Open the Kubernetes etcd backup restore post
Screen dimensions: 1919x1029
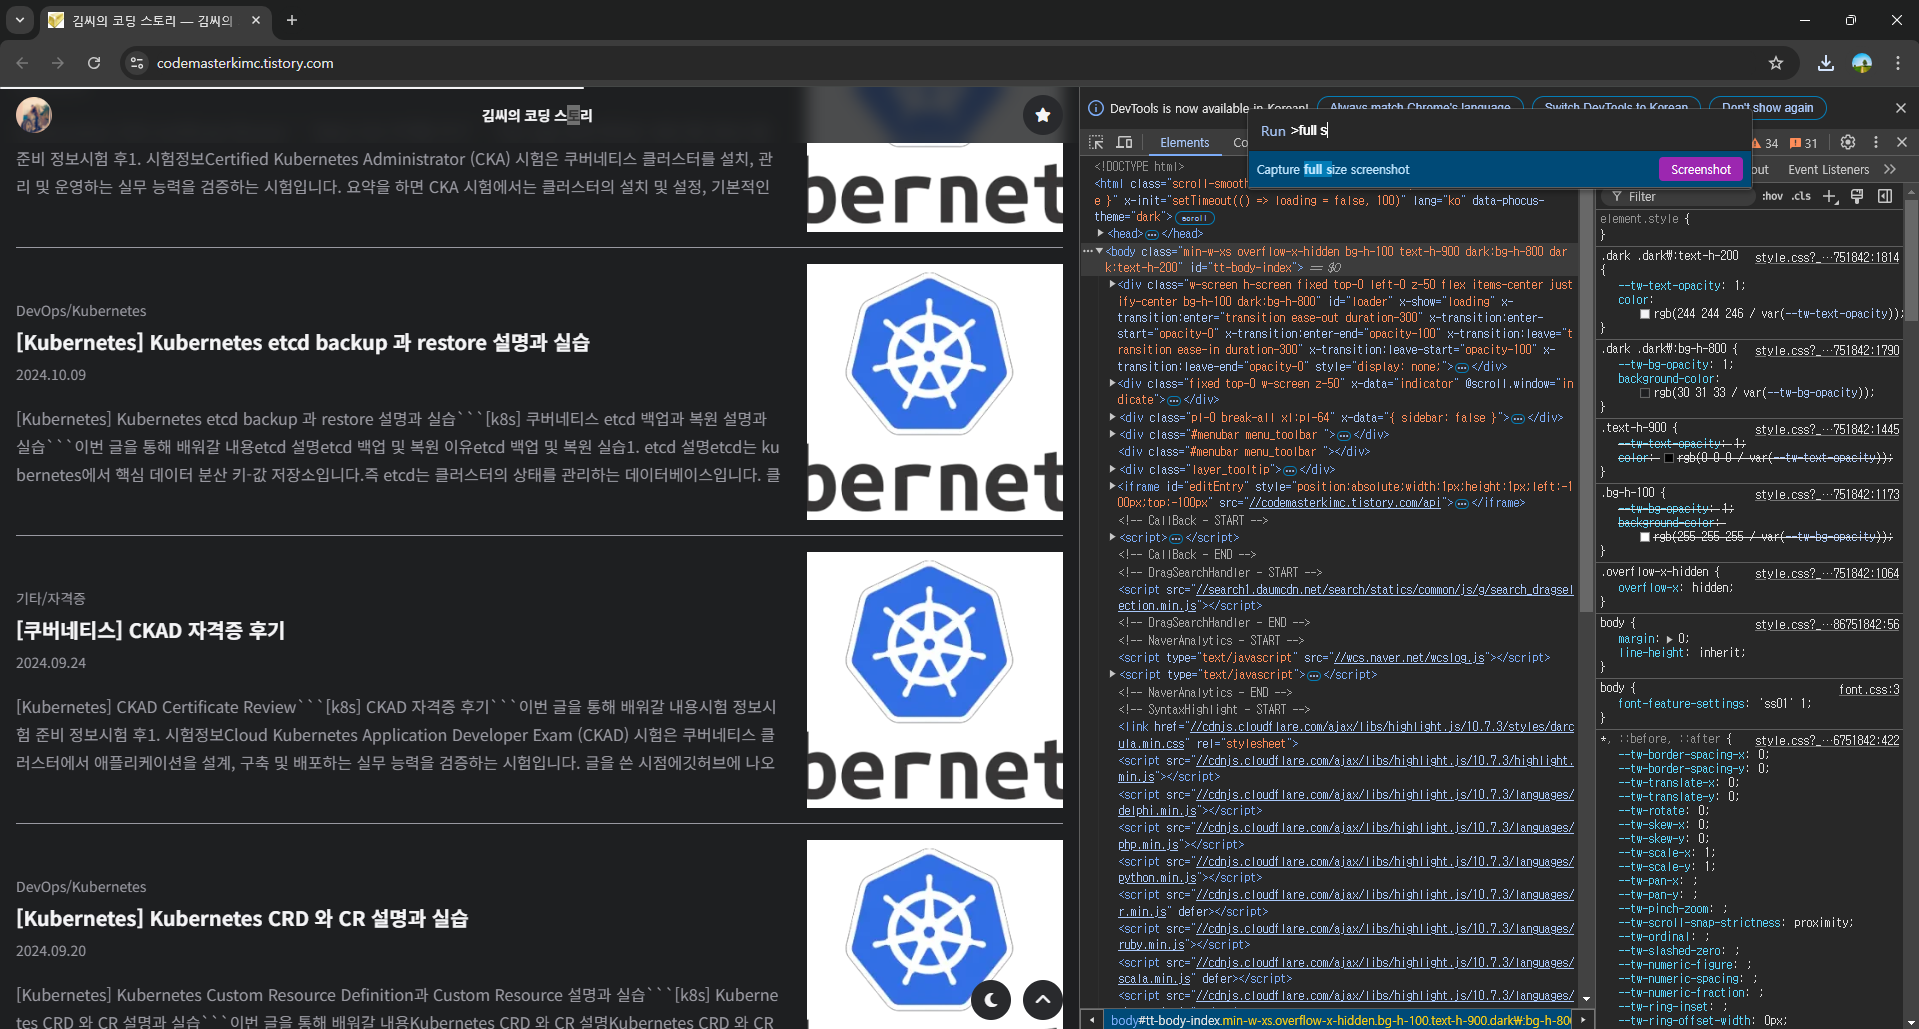pyautogui.click(x=303, y=343)
